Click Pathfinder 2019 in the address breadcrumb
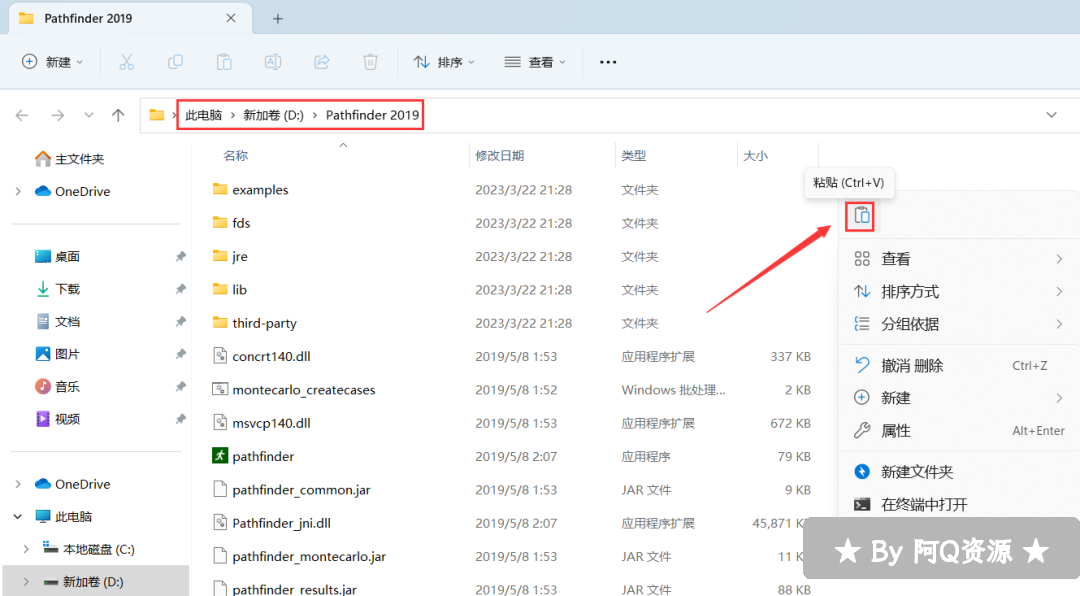This screenshot has height=596, width=1080. [x=372, y=115]
